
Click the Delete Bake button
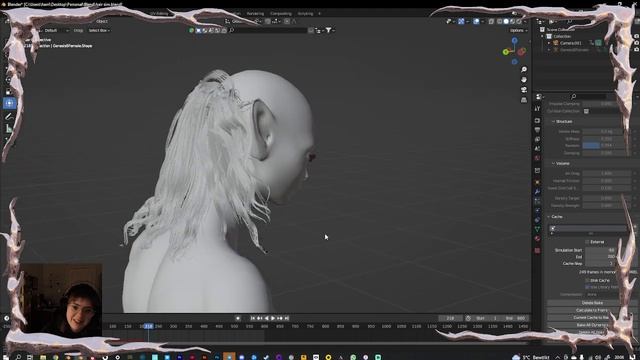(592, 303)
